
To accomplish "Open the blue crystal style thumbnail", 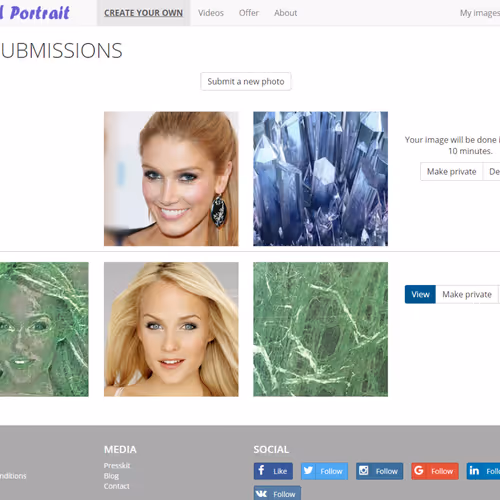I will pos(320,179).
